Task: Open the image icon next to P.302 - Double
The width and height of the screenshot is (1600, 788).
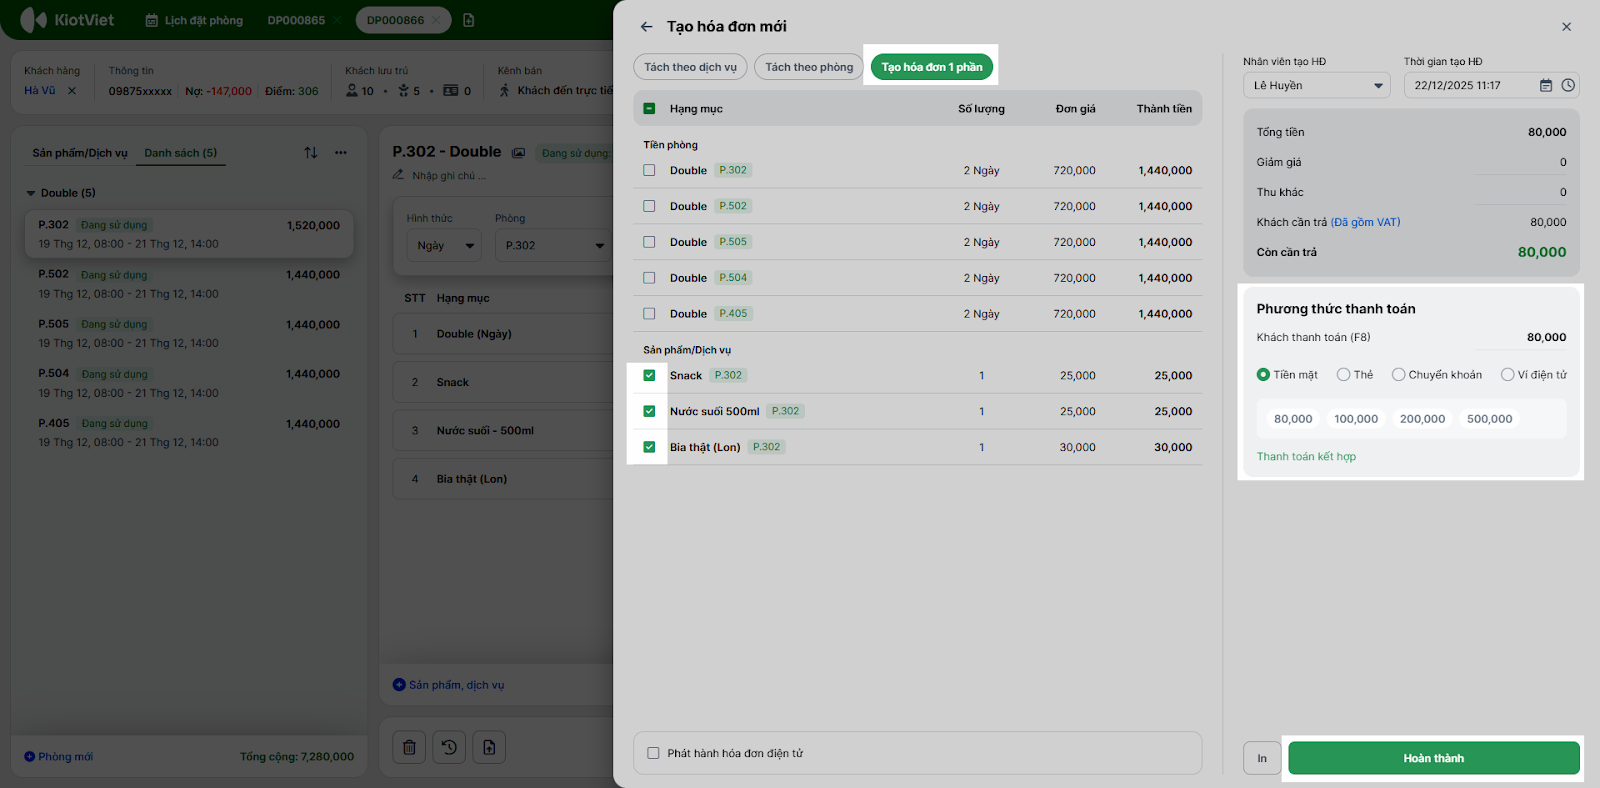Action: [x=518, y=153]
